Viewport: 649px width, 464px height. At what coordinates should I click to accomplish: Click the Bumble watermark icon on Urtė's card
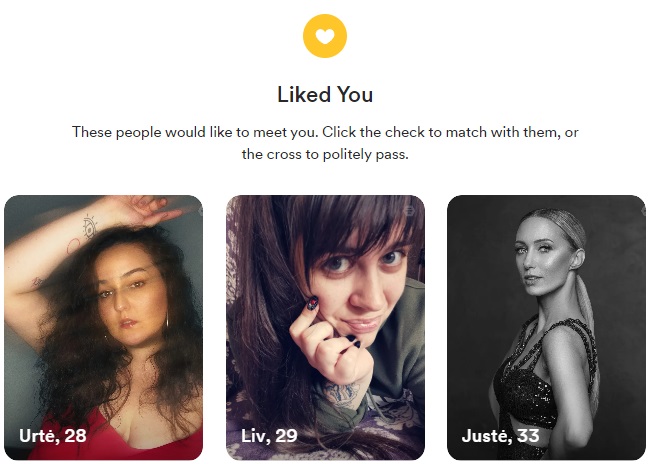click(201, 211)
